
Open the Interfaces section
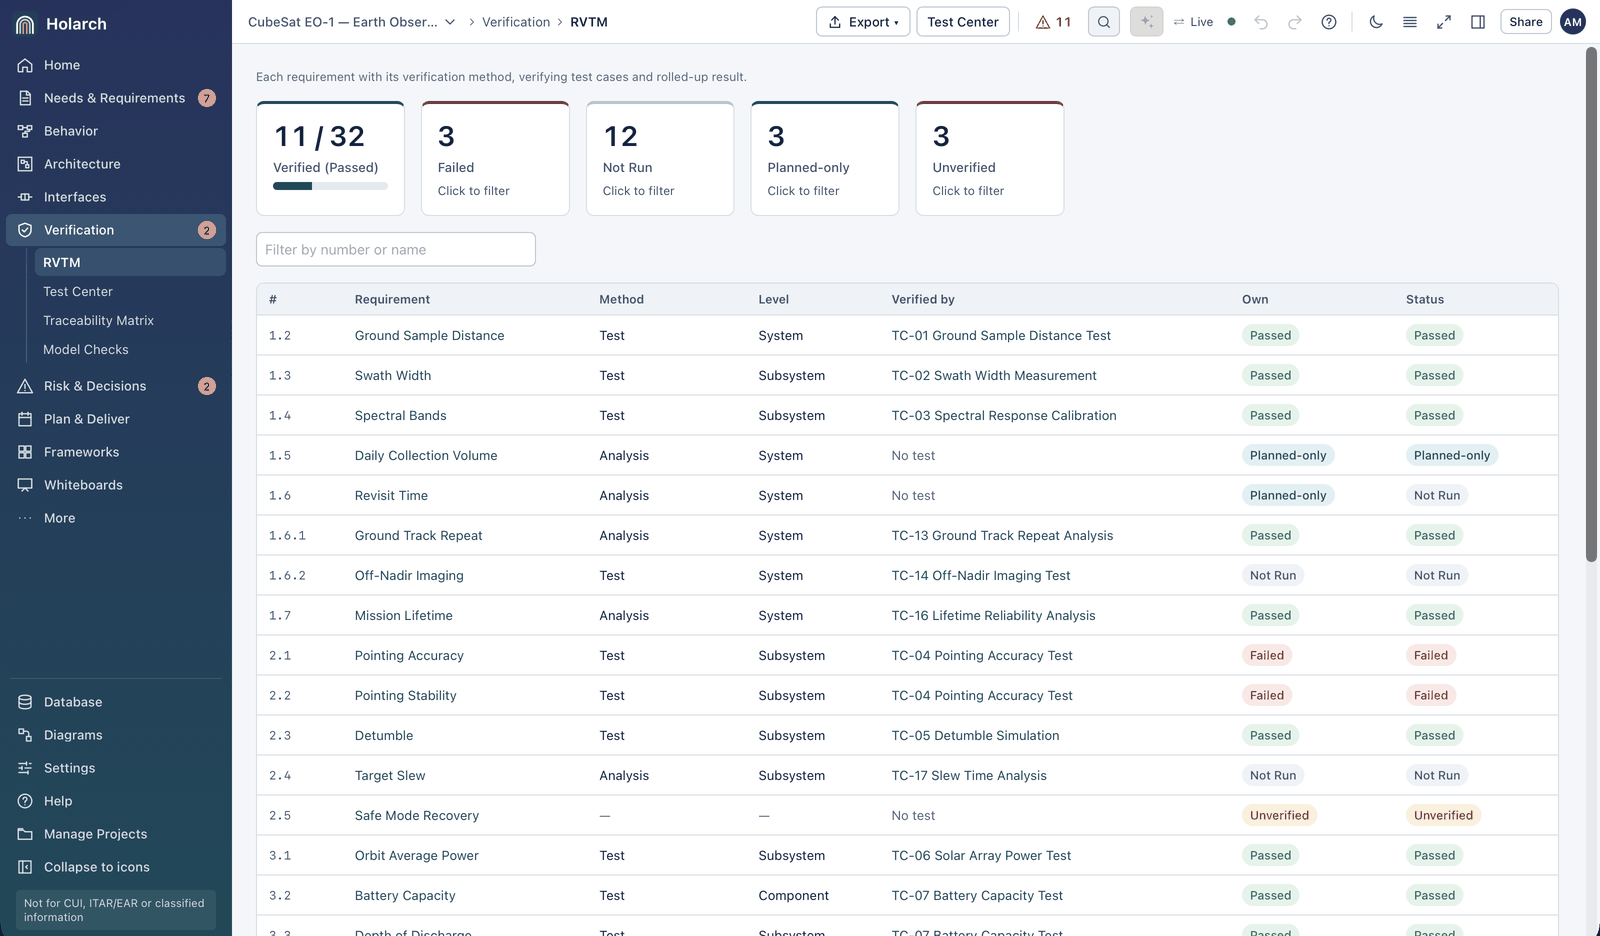tap(116, 197)
